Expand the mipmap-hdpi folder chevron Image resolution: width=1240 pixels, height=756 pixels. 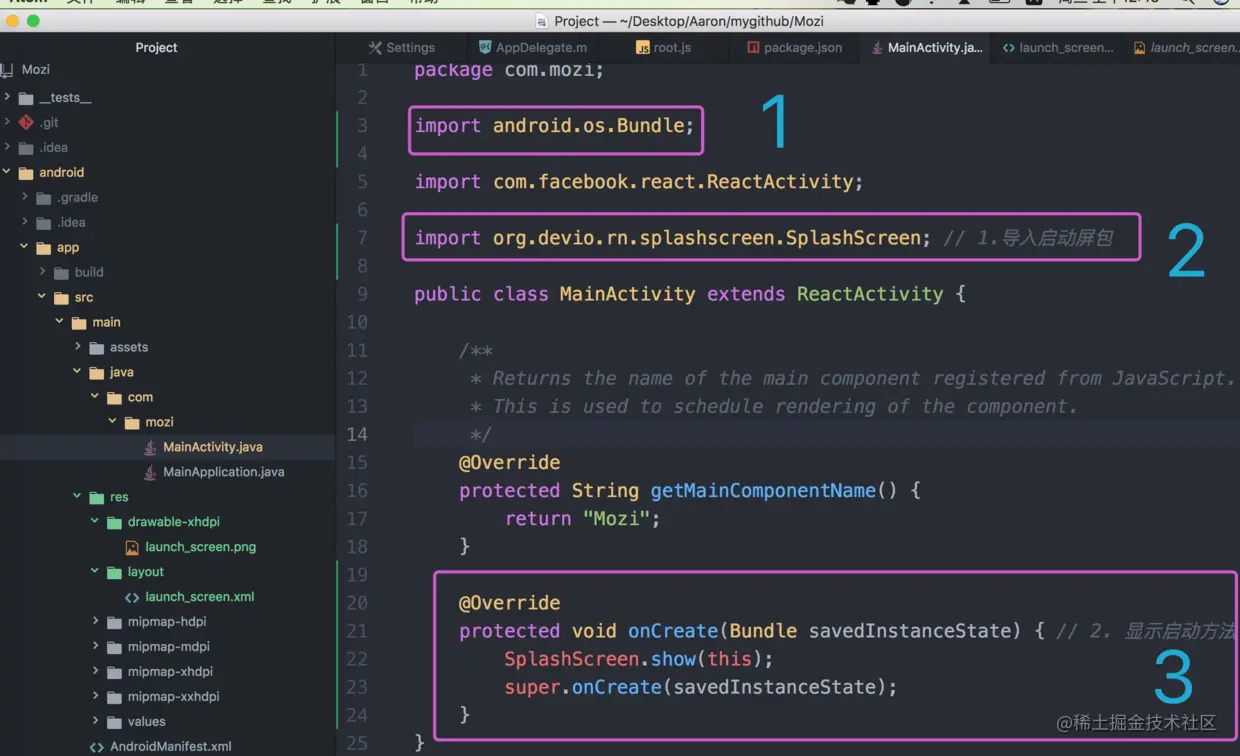click(96, 622)
